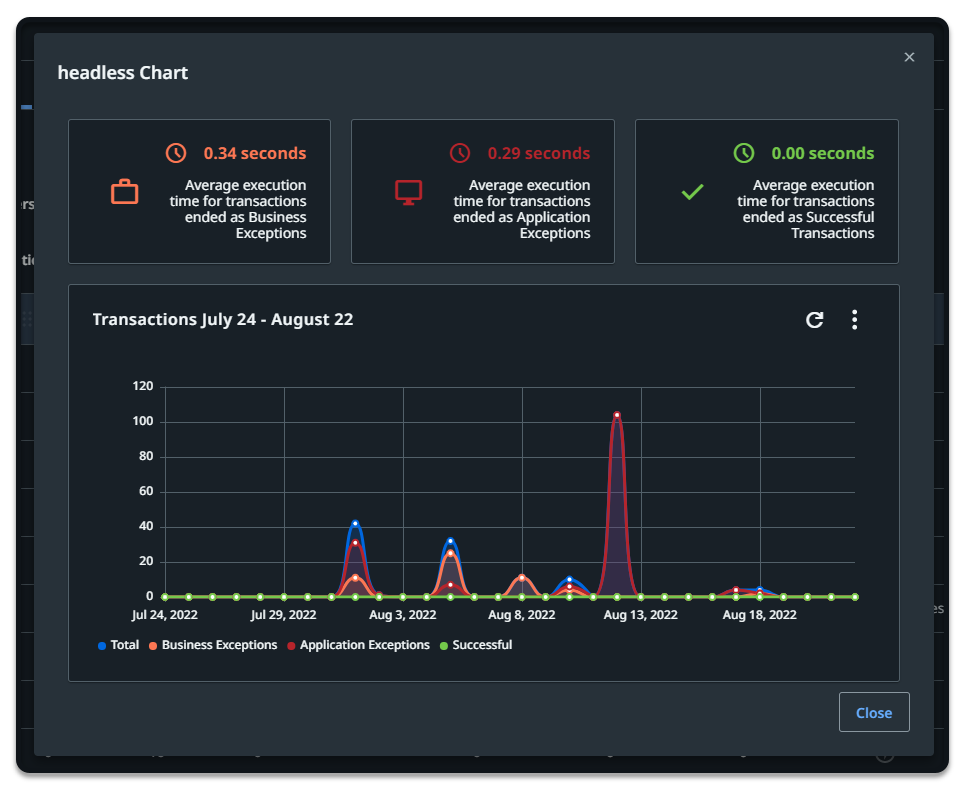Expand the chart options via three-dot menu
Image resolution: width=979 pixels, height=790 pixels.
855,319
